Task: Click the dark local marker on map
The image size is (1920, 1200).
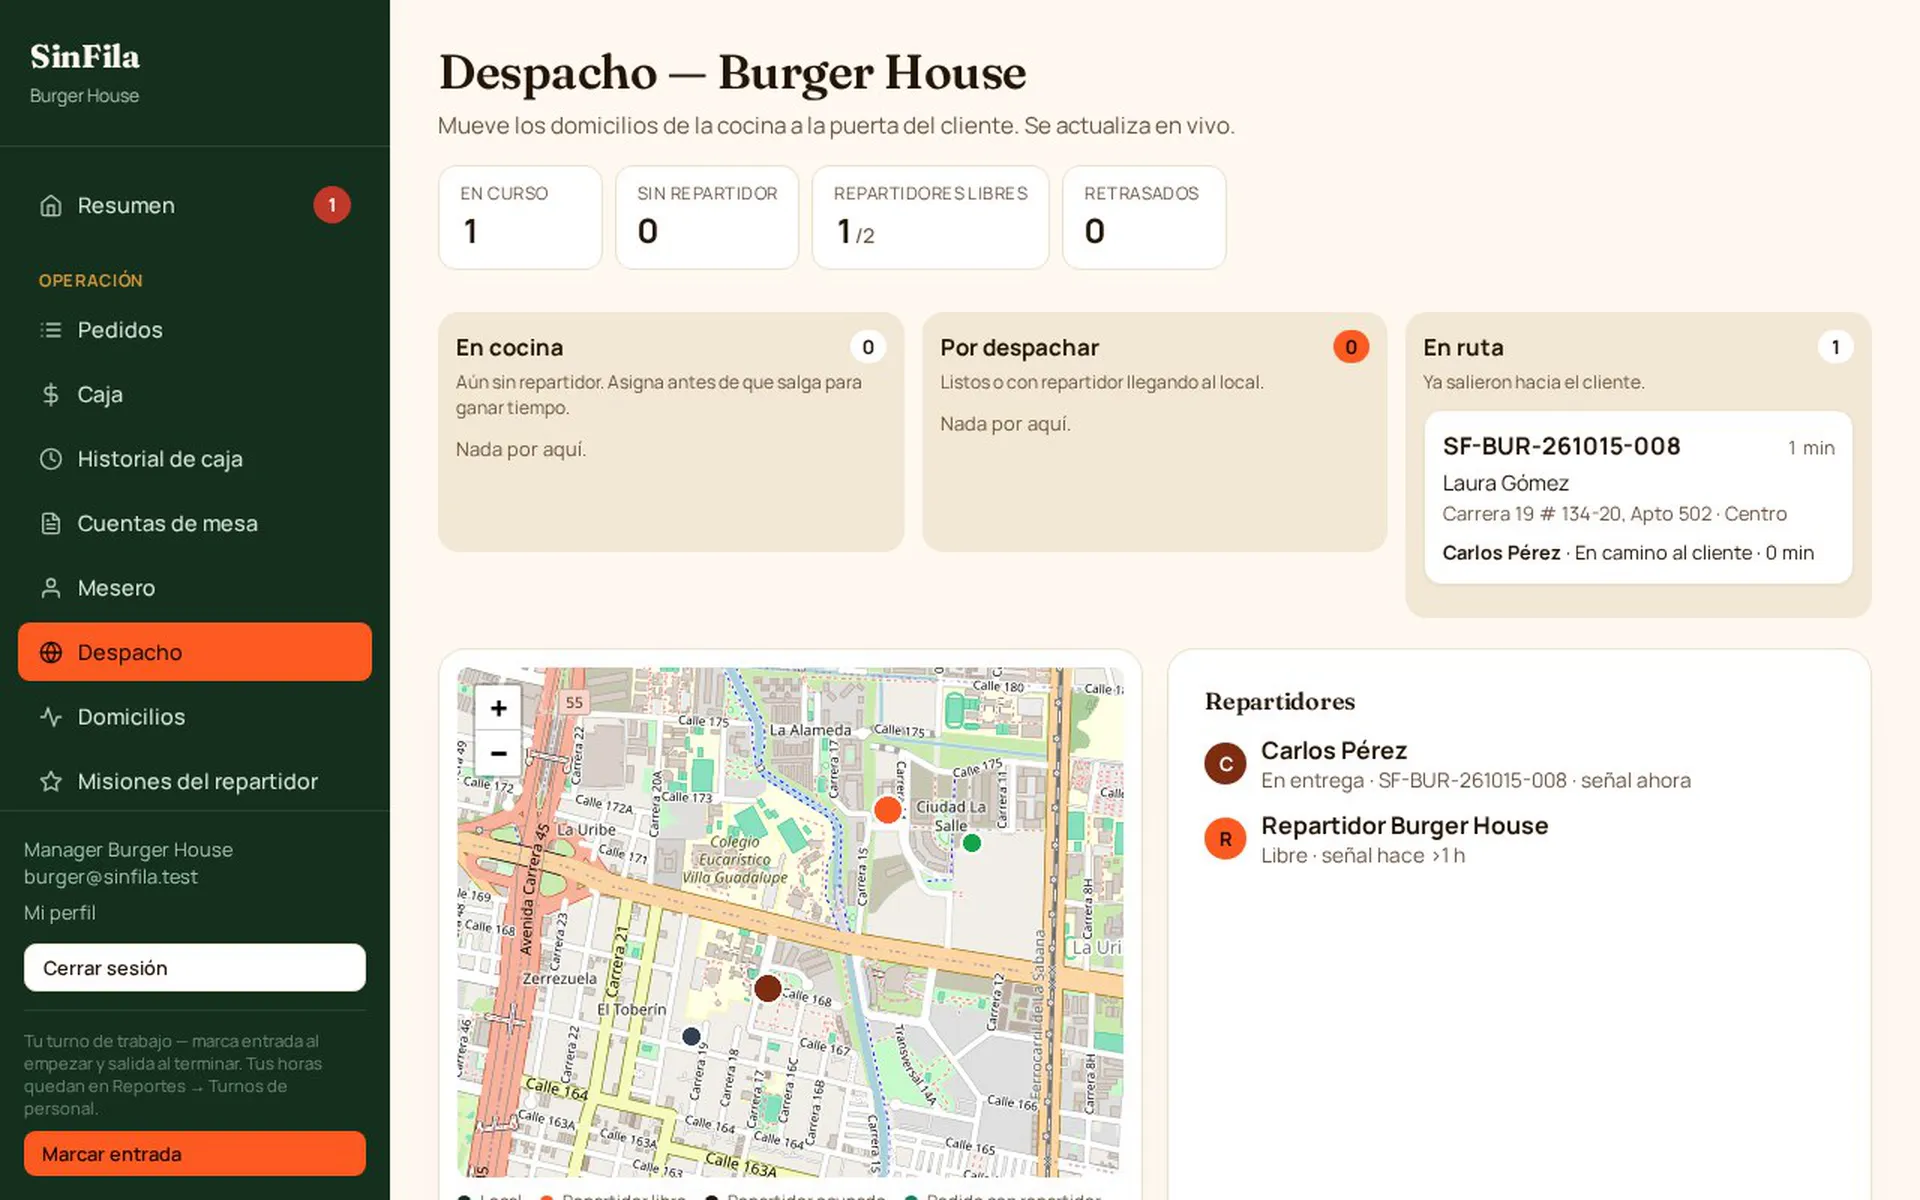Action: 691,1036
